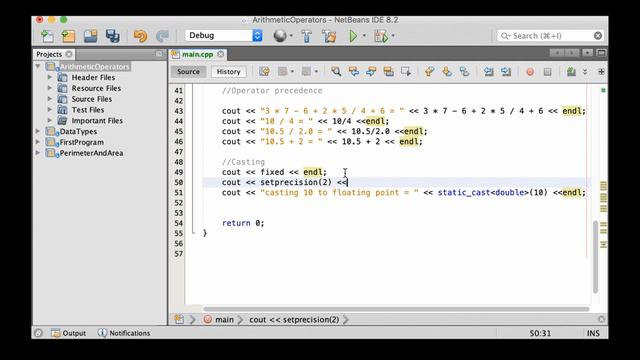Clear the Search field with the x
The width and height of the screenshot is (640, 360).
598,36
